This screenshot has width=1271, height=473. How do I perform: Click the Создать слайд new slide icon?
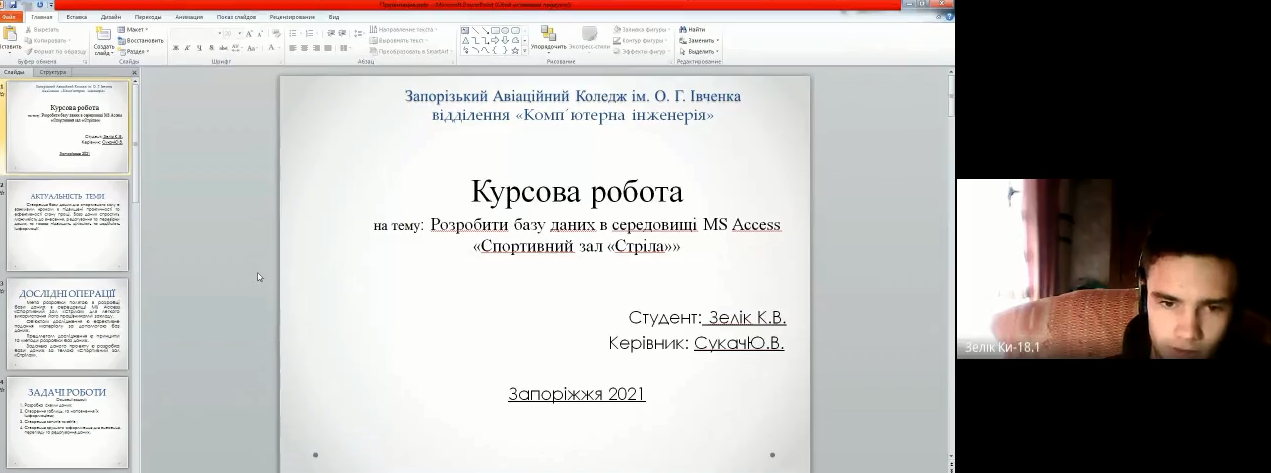pyautogui.click(x=104, y=35)
